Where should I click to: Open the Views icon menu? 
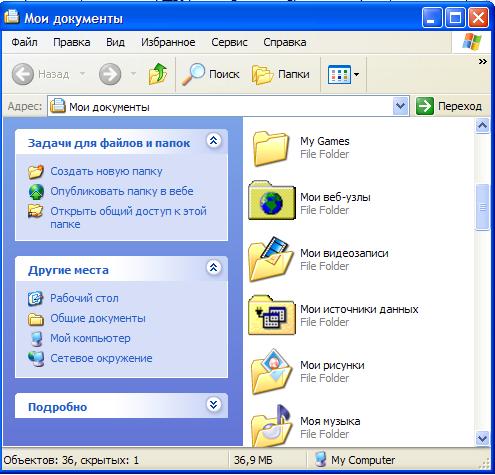(x=339, y=74)
